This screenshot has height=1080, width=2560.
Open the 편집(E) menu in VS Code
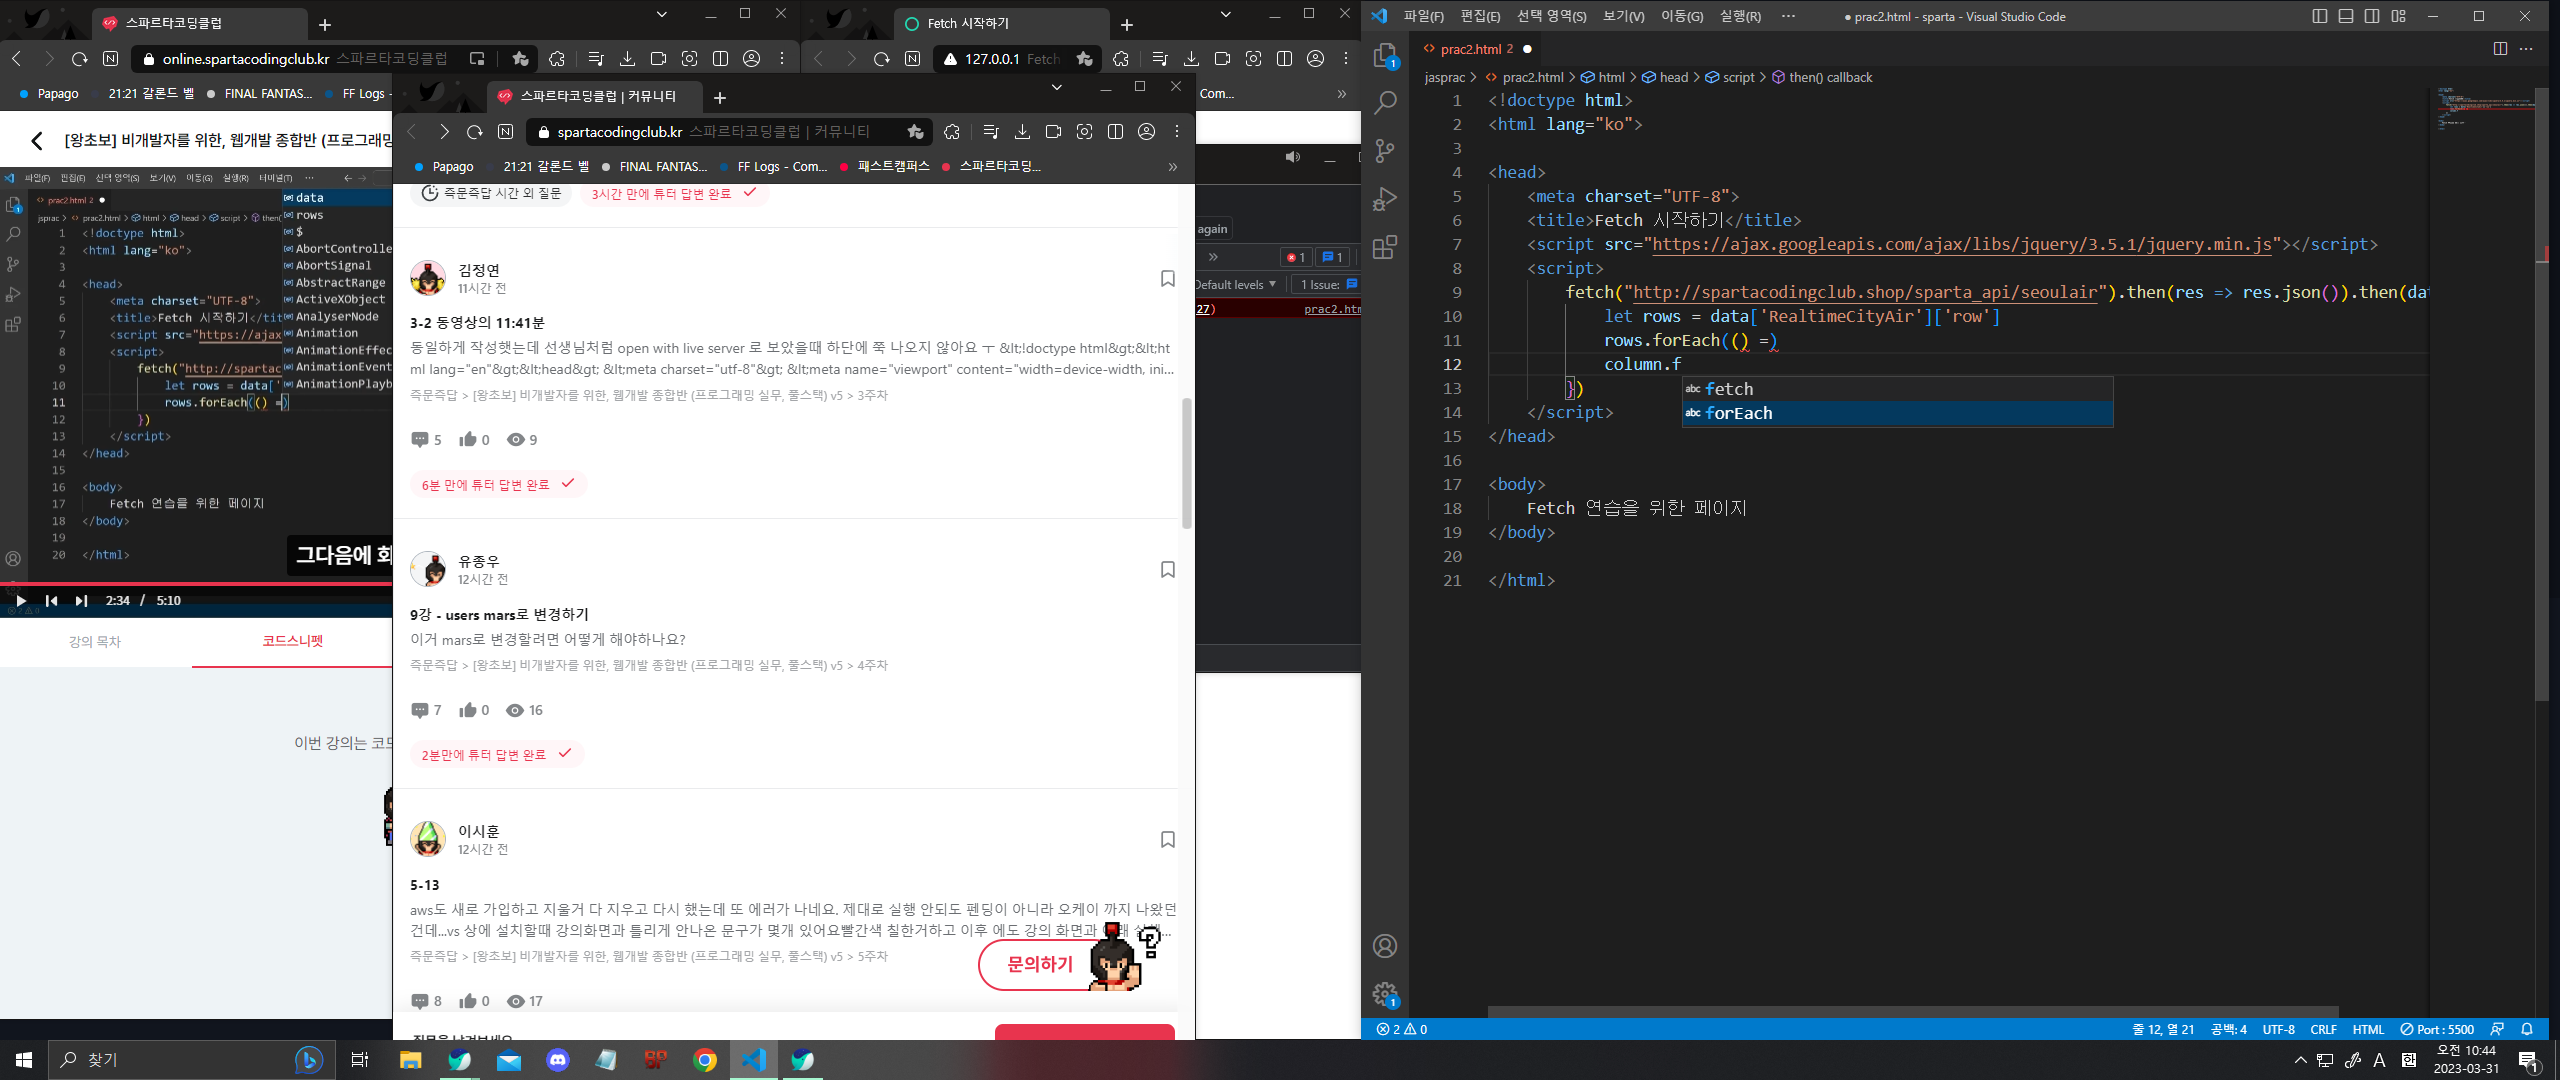click(1480, 16)
